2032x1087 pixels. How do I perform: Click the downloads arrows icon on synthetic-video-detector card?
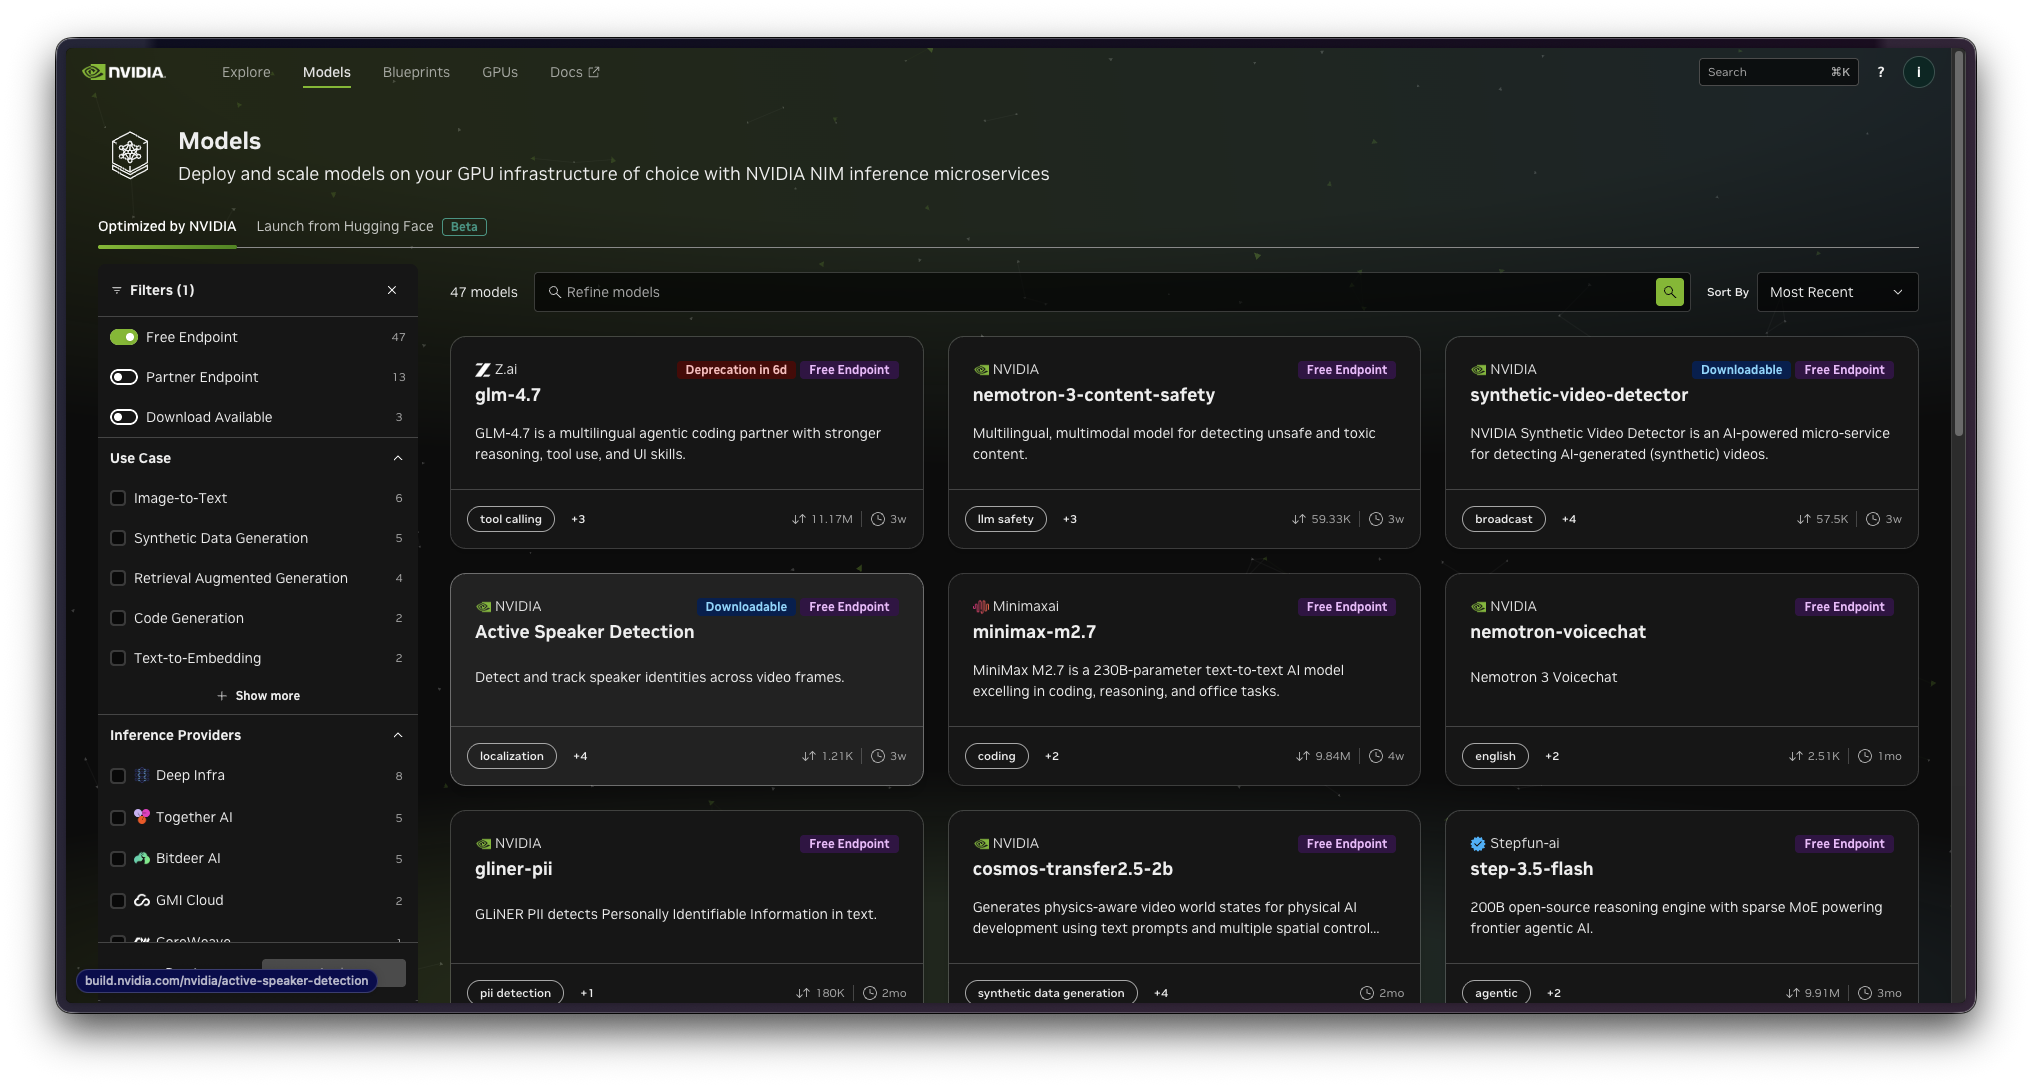pos(1803,519)
